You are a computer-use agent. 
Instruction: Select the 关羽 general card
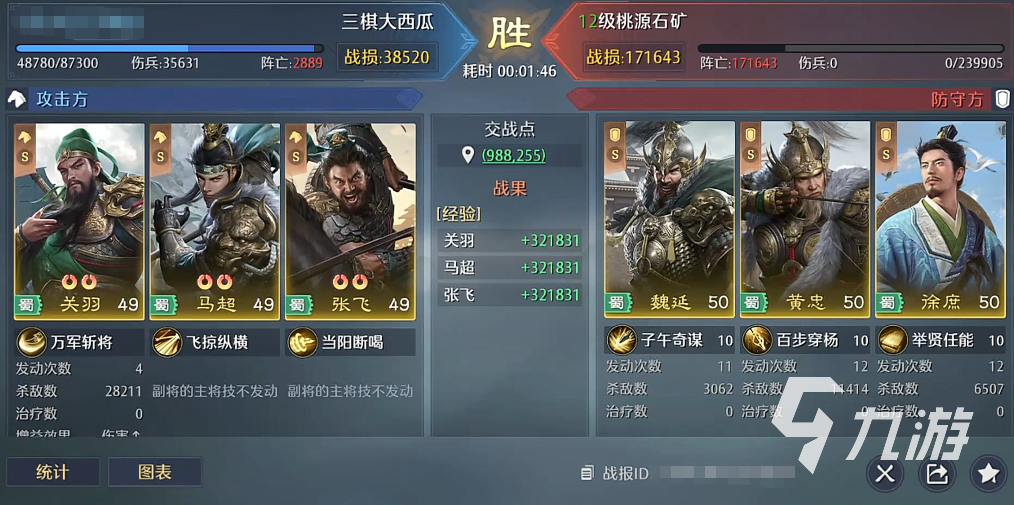pos(80,222)
